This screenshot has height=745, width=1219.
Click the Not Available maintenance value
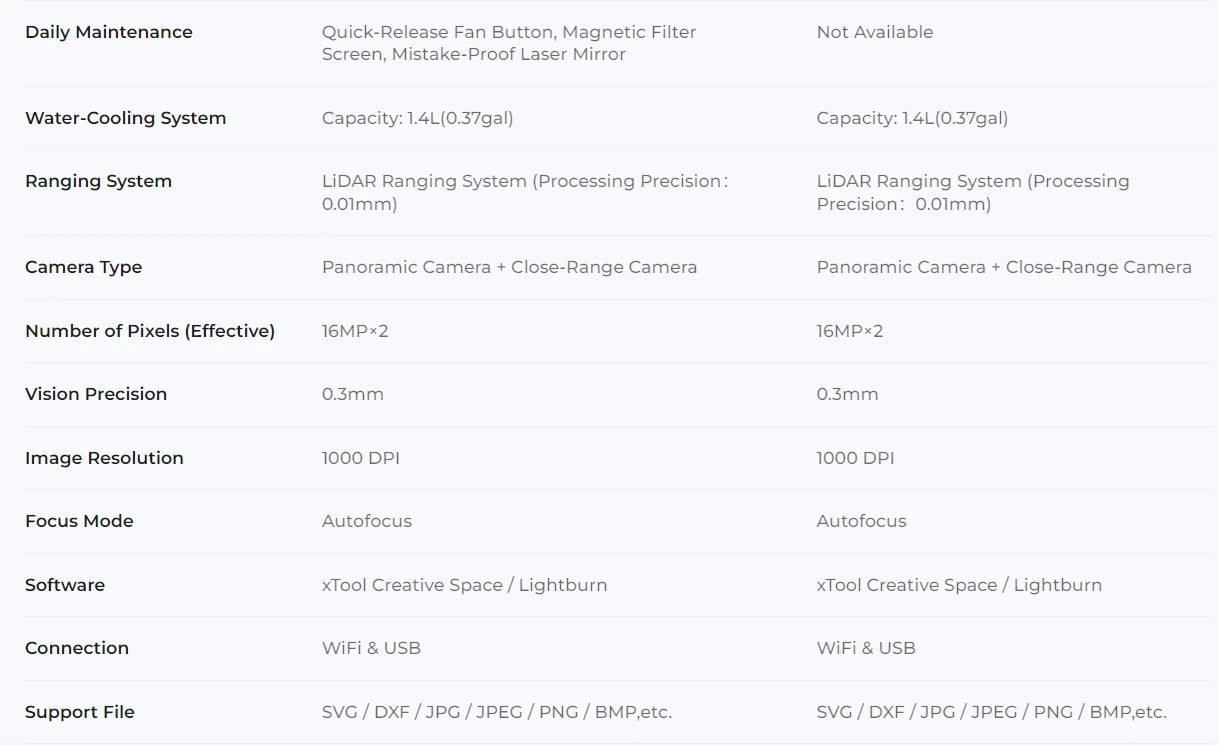[874, 32]
